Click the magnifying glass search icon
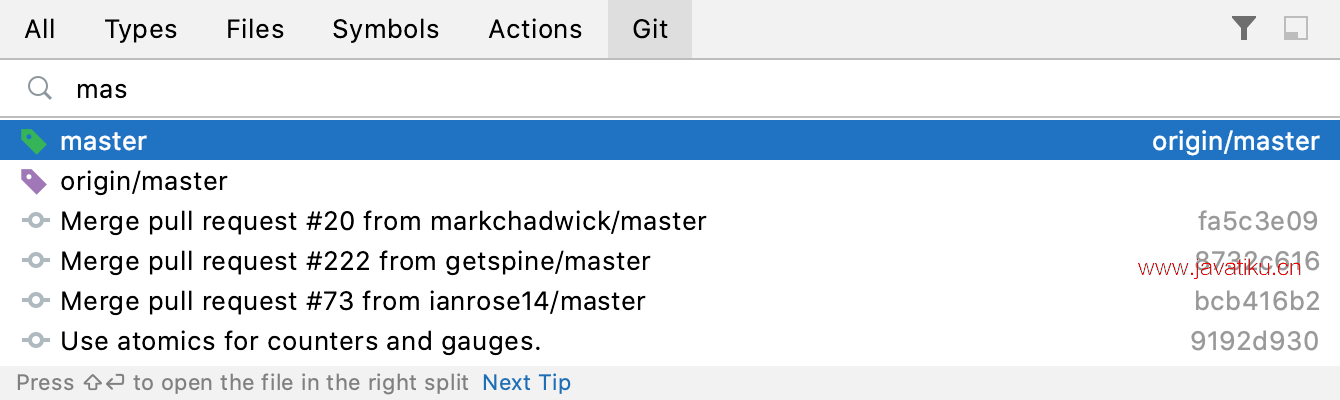 pos(39,88)
